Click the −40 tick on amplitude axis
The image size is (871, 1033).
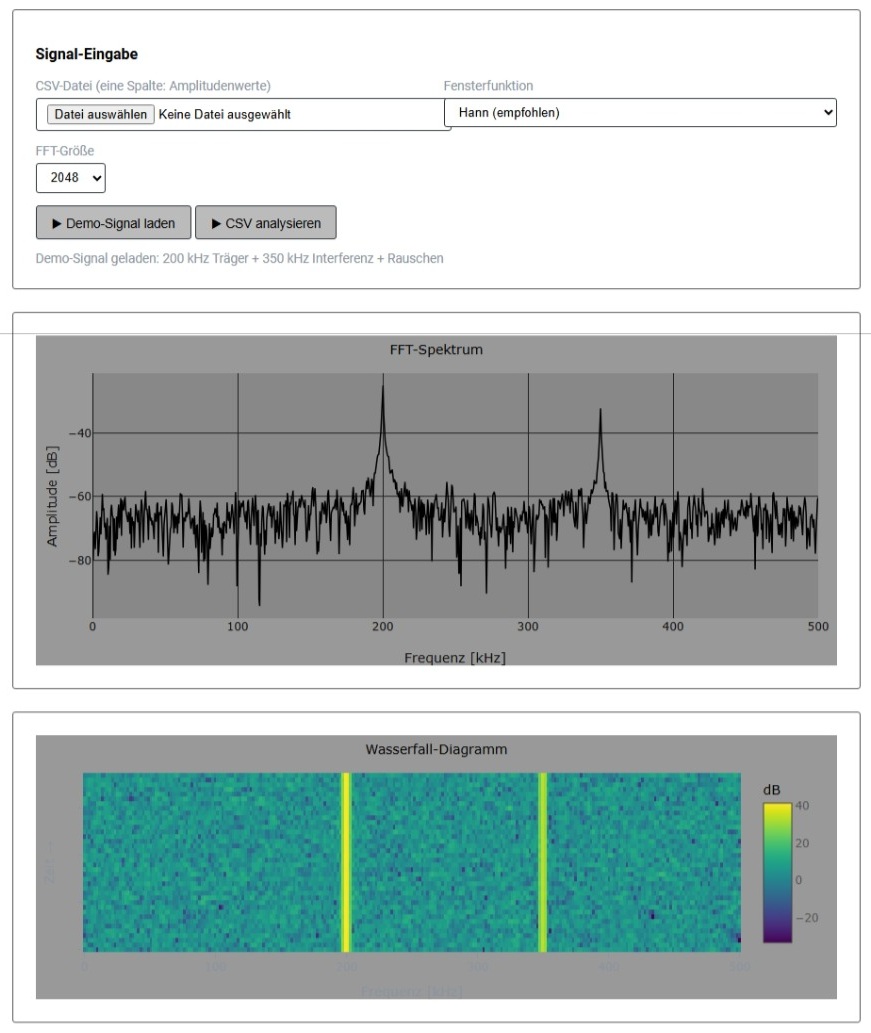(78, 433)
